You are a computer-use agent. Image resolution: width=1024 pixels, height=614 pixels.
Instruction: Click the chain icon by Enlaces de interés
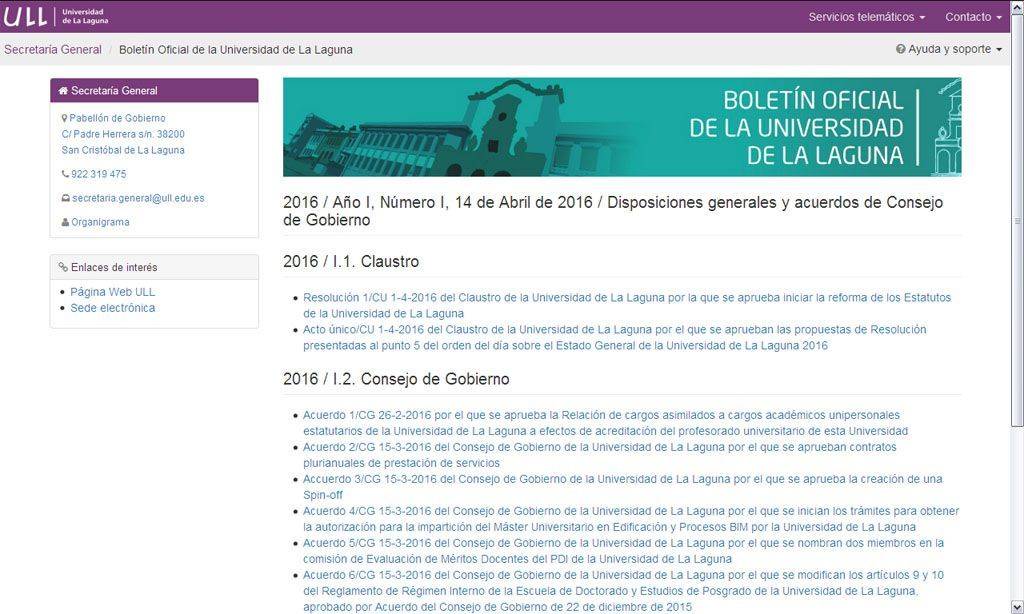(63, 268)
